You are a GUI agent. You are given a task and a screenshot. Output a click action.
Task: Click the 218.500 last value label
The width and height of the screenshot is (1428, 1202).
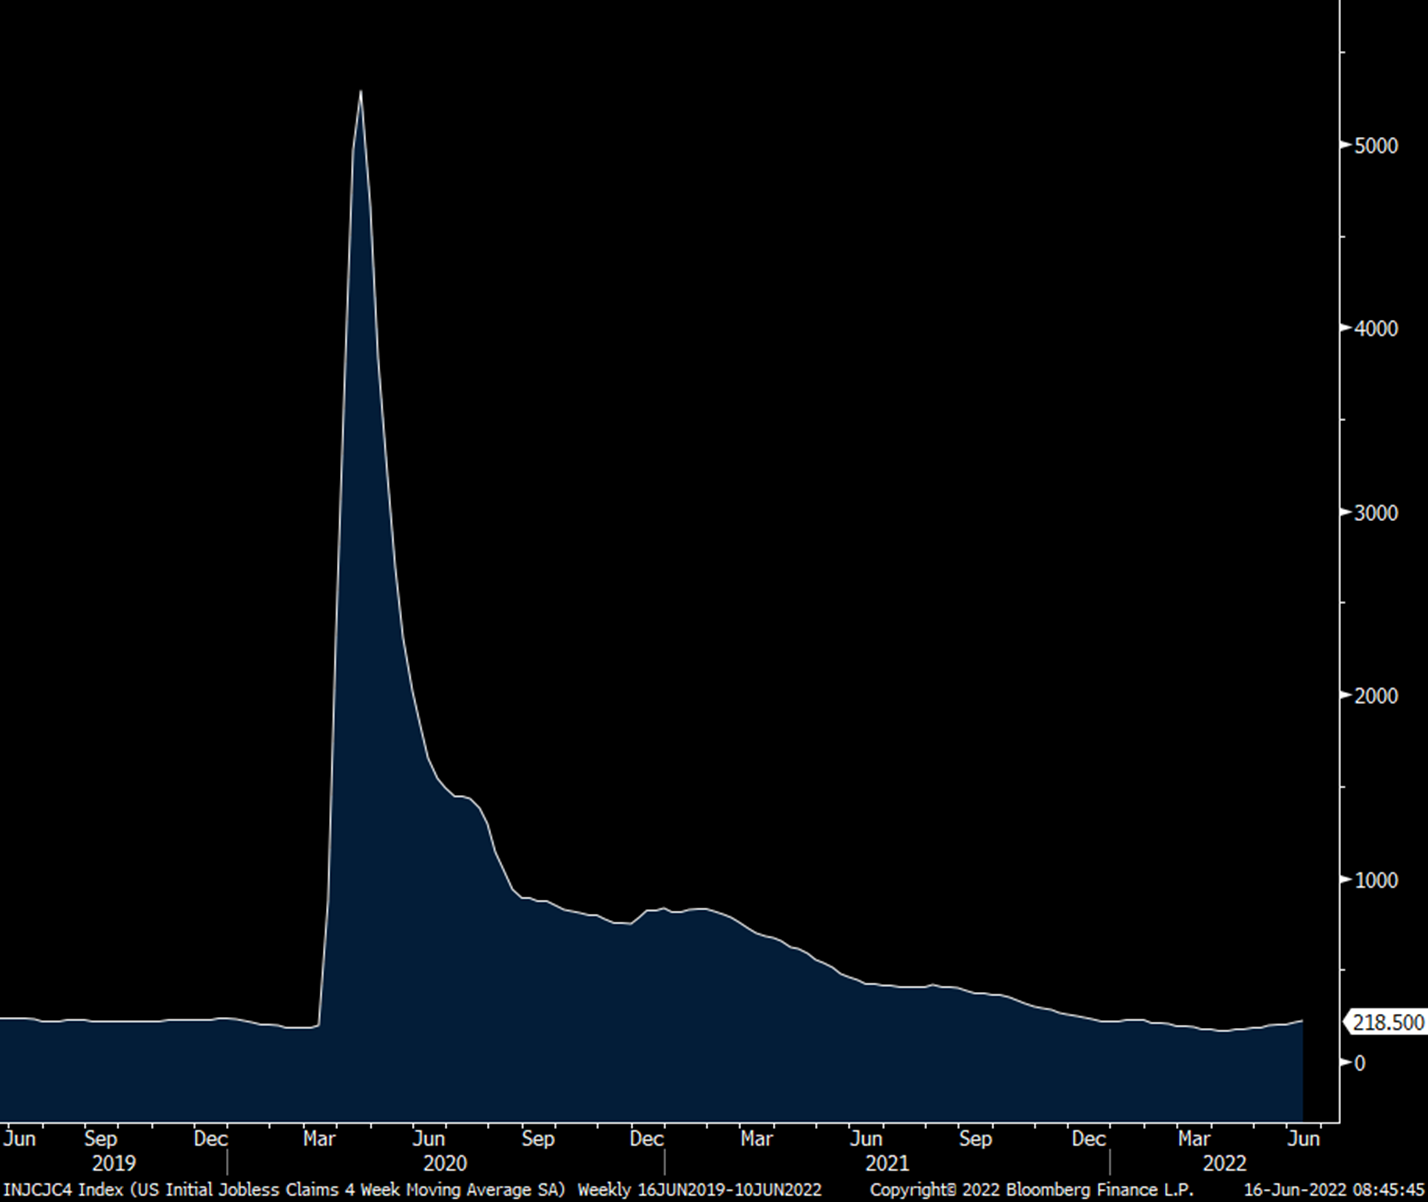[1387, 1022]
